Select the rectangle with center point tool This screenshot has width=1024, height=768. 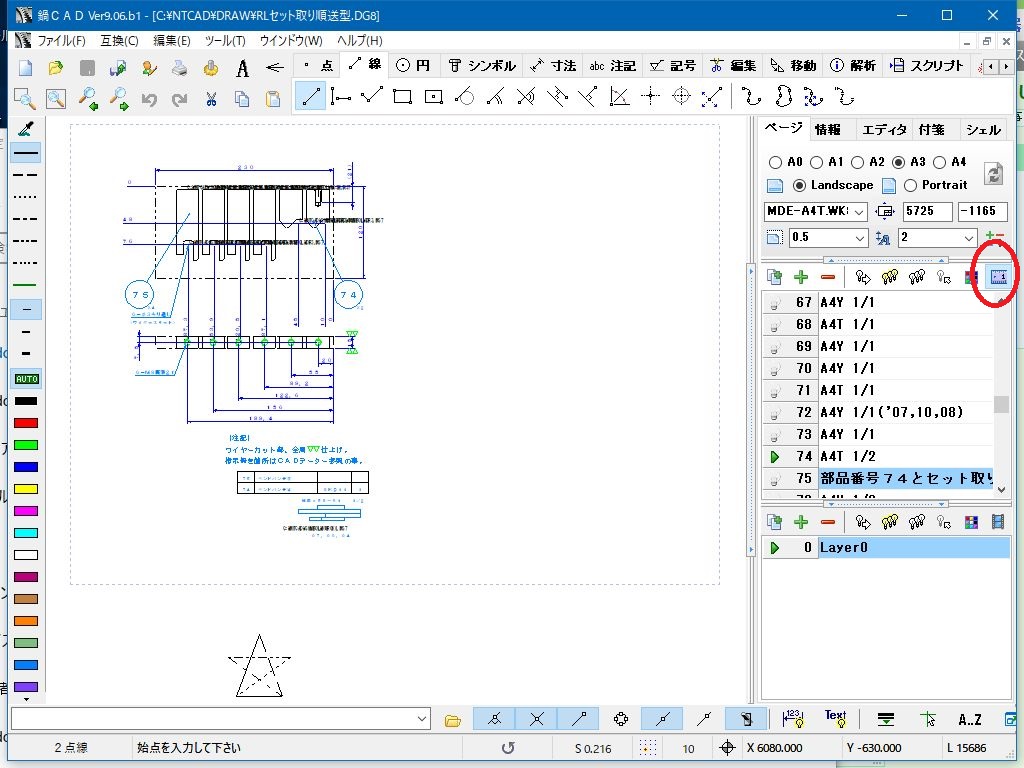tap(434, 97)
